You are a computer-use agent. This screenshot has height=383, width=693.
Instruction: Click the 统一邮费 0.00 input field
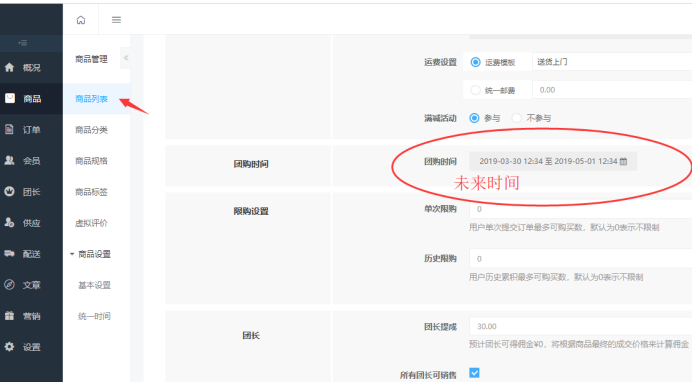pyautogui.click(x=612, y=90)
